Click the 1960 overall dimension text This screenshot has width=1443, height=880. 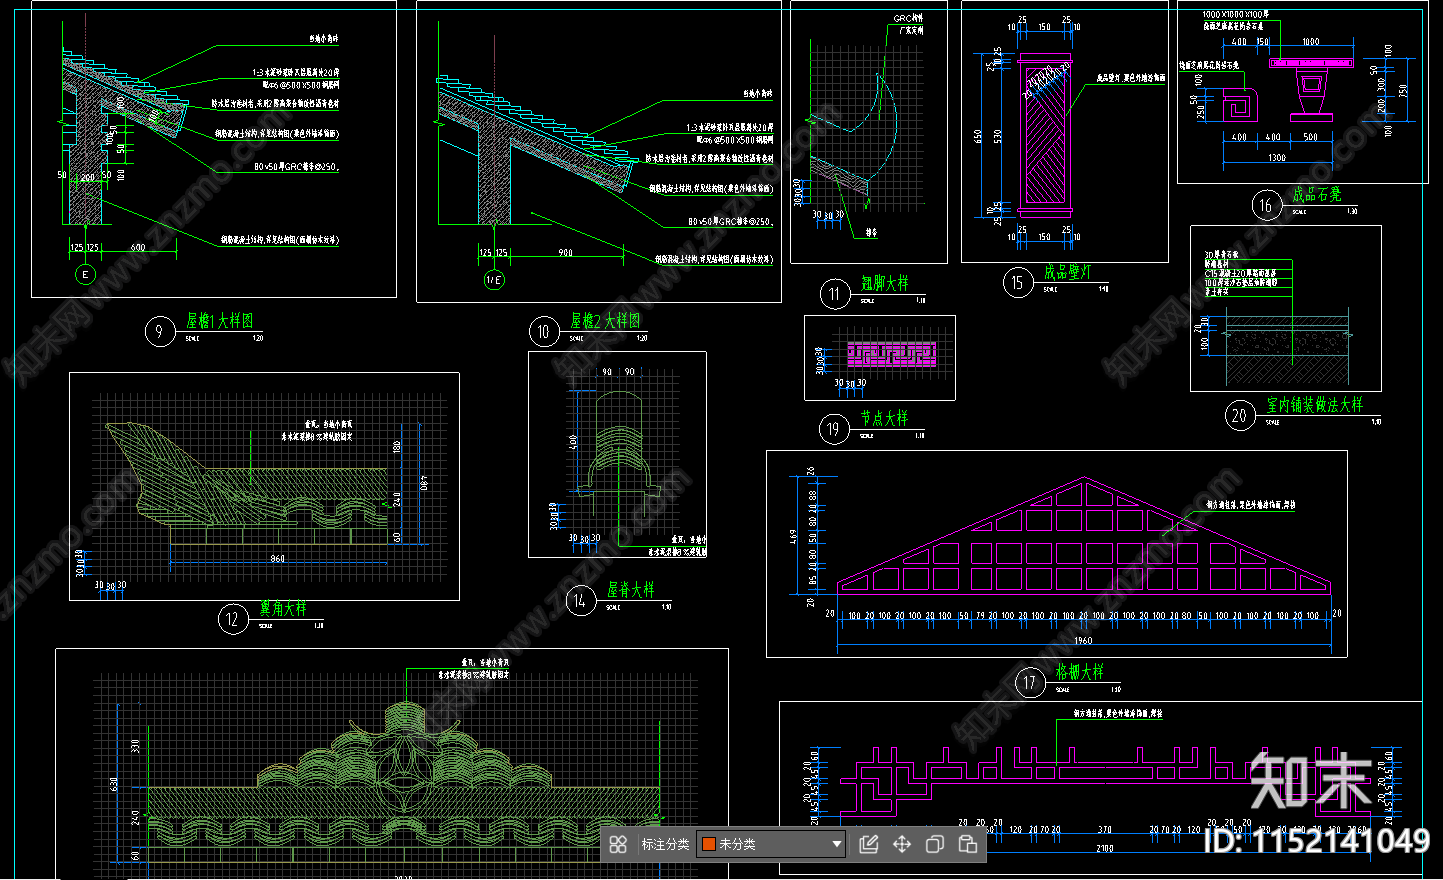coord(1083,640)
